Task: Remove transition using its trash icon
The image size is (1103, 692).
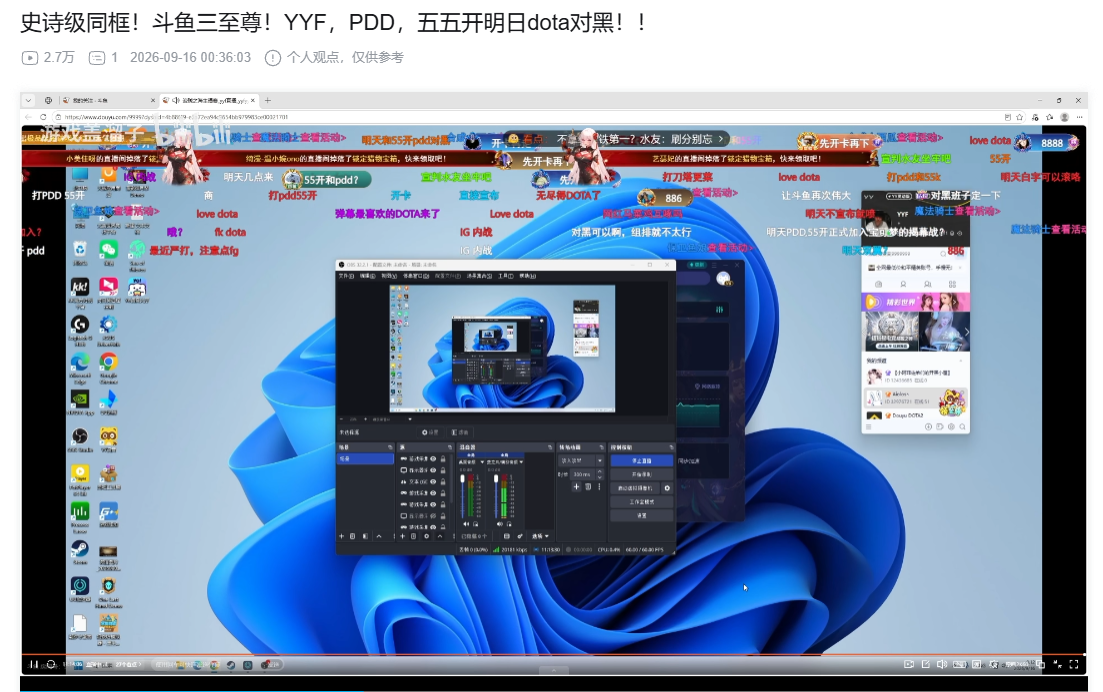Action: tap(588, 487)
